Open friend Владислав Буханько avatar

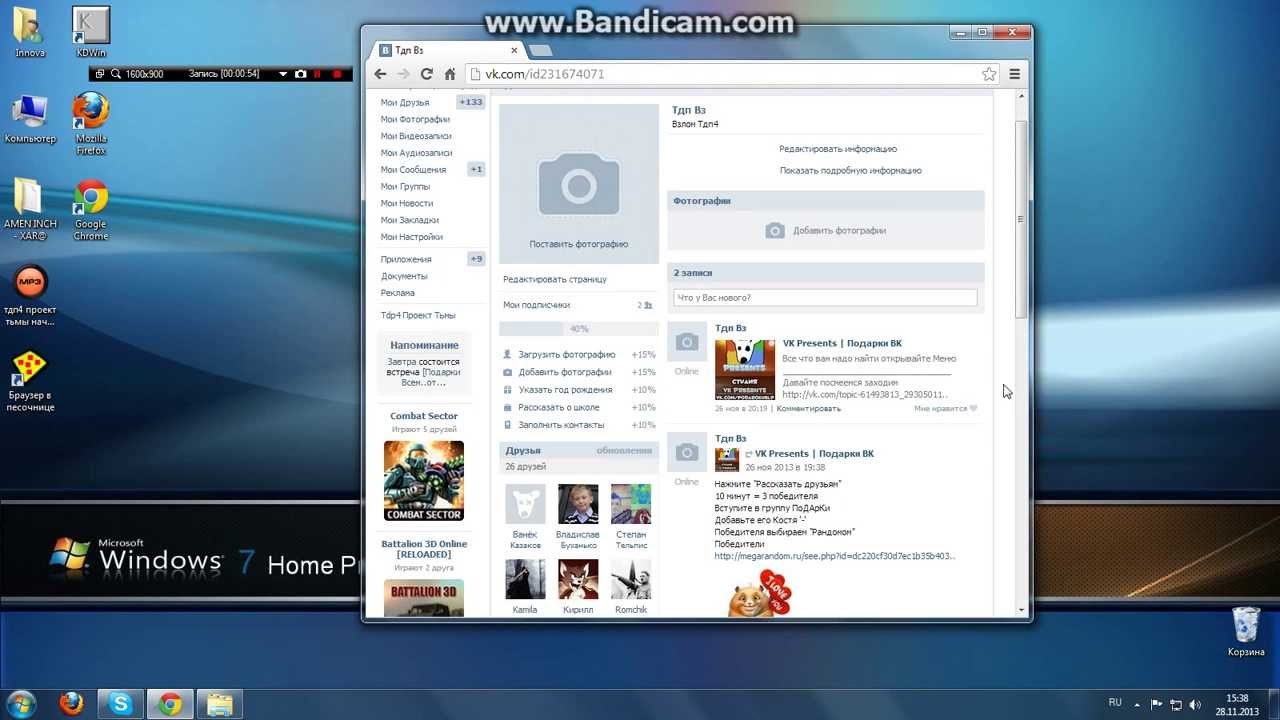(578, 504)
